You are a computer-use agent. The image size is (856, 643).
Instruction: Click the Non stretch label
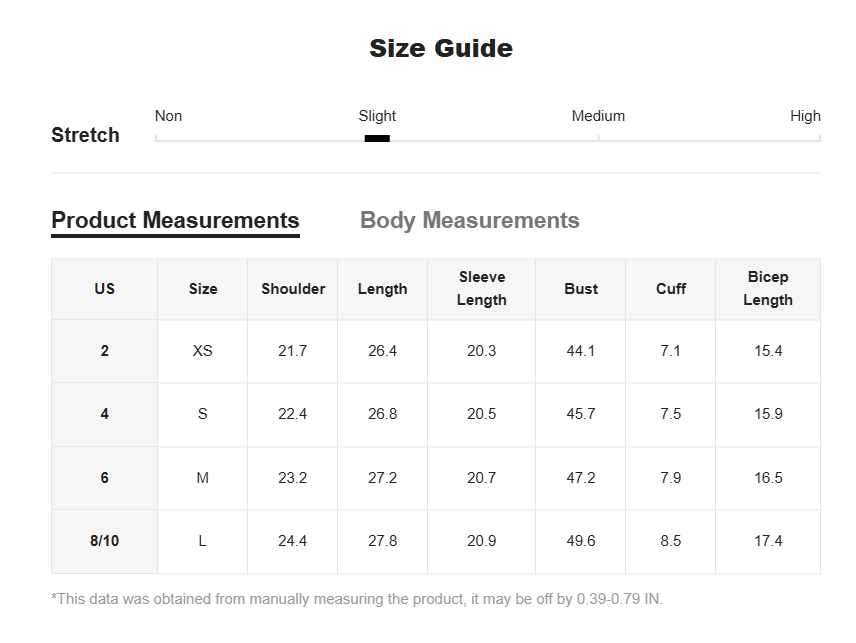click(x=168, y=116)
